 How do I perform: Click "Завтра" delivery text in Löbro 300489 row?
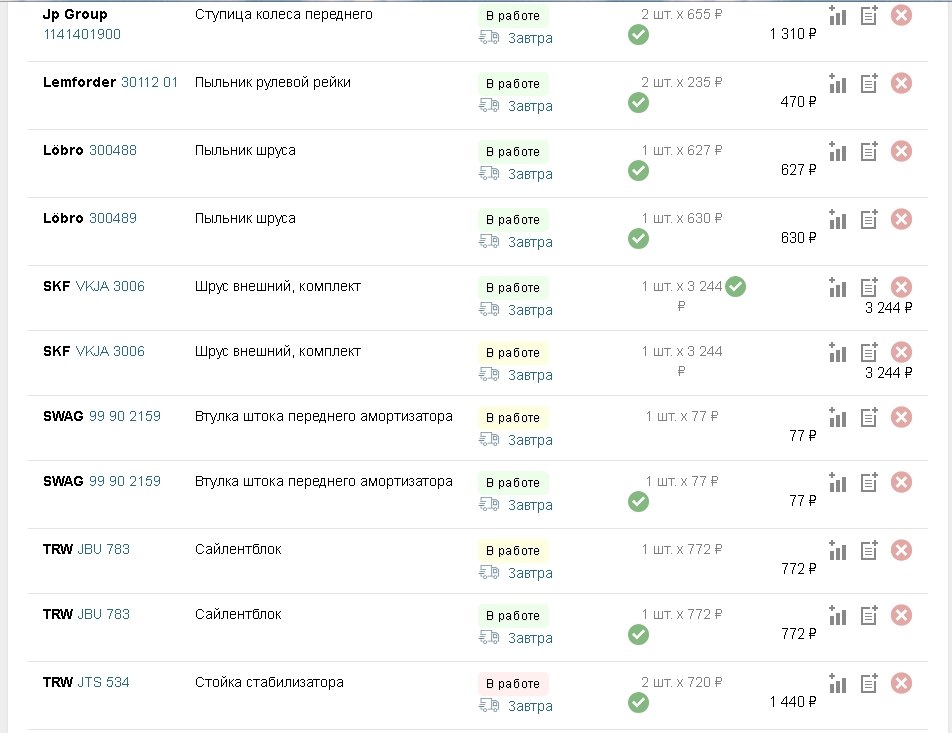[x=530, y=242]
